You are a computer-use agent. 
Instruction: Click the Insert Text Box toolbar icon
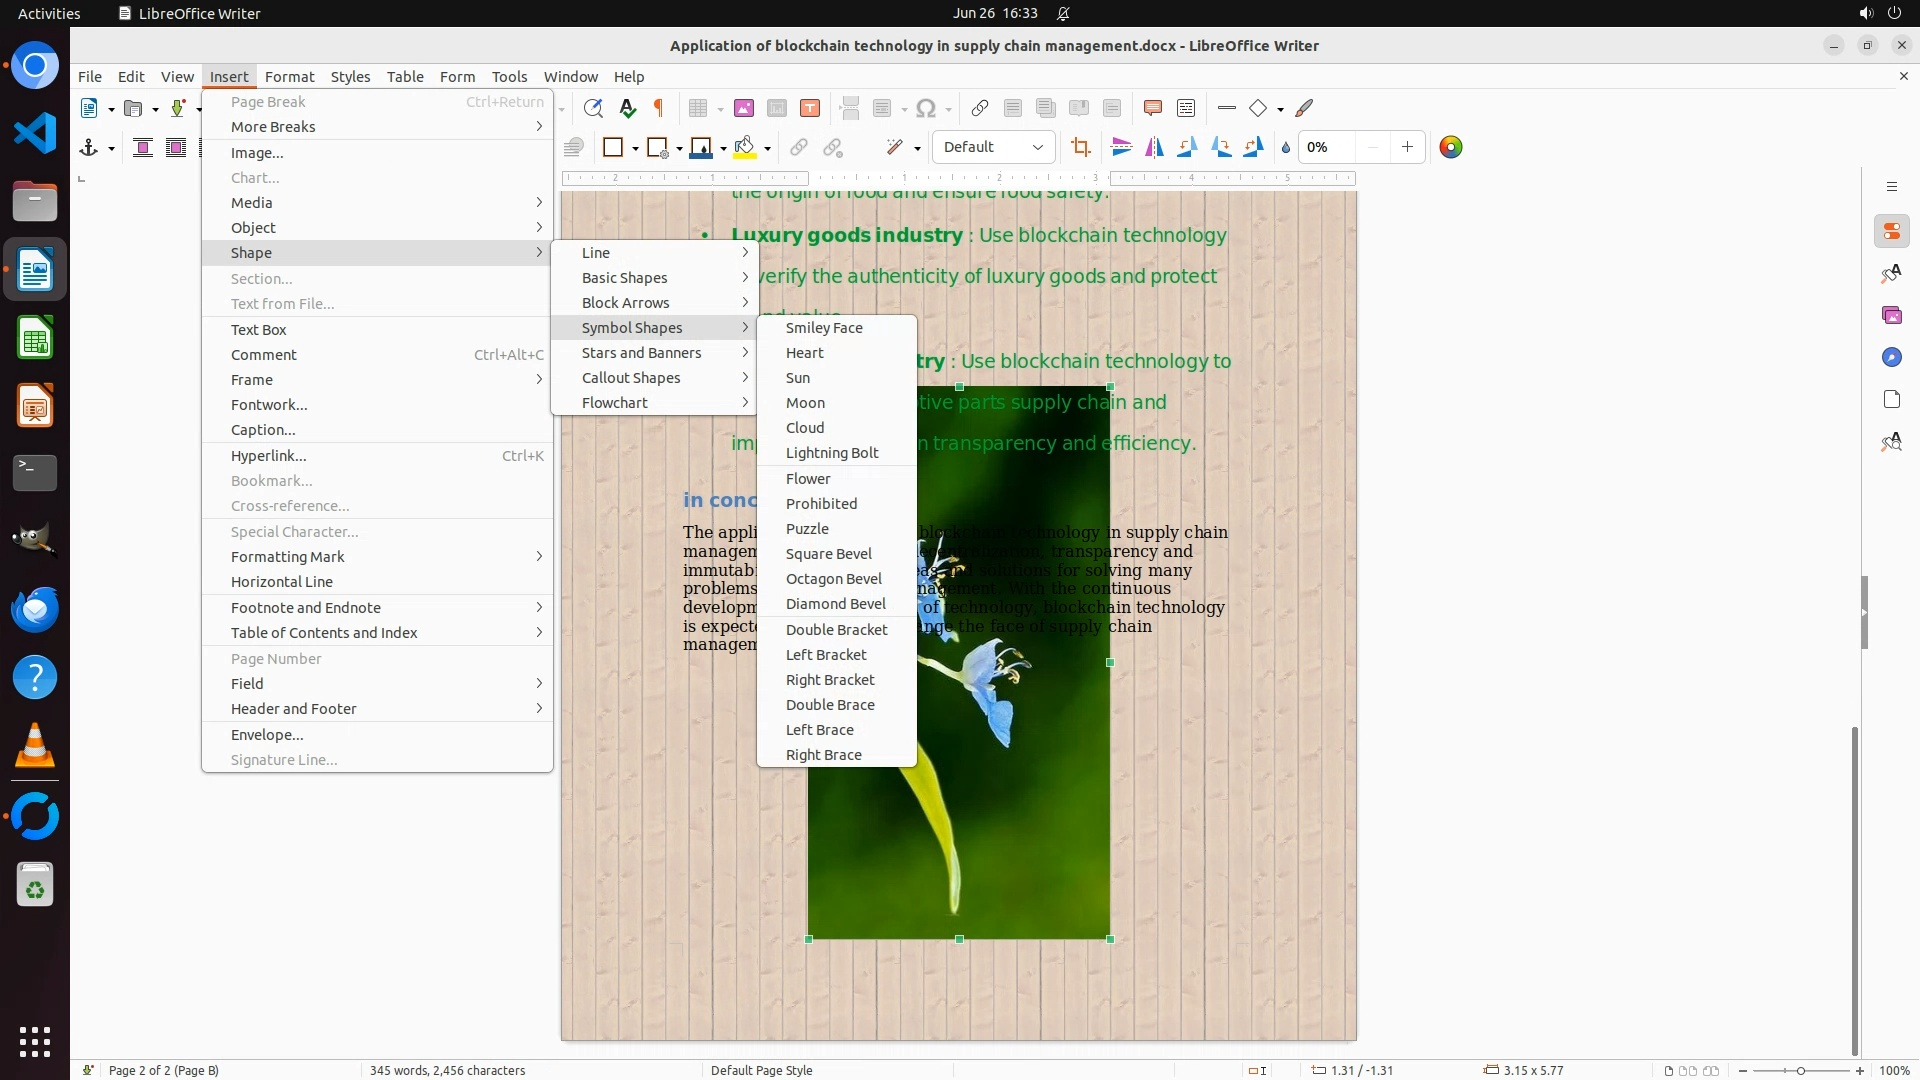[x=810, y=108]
